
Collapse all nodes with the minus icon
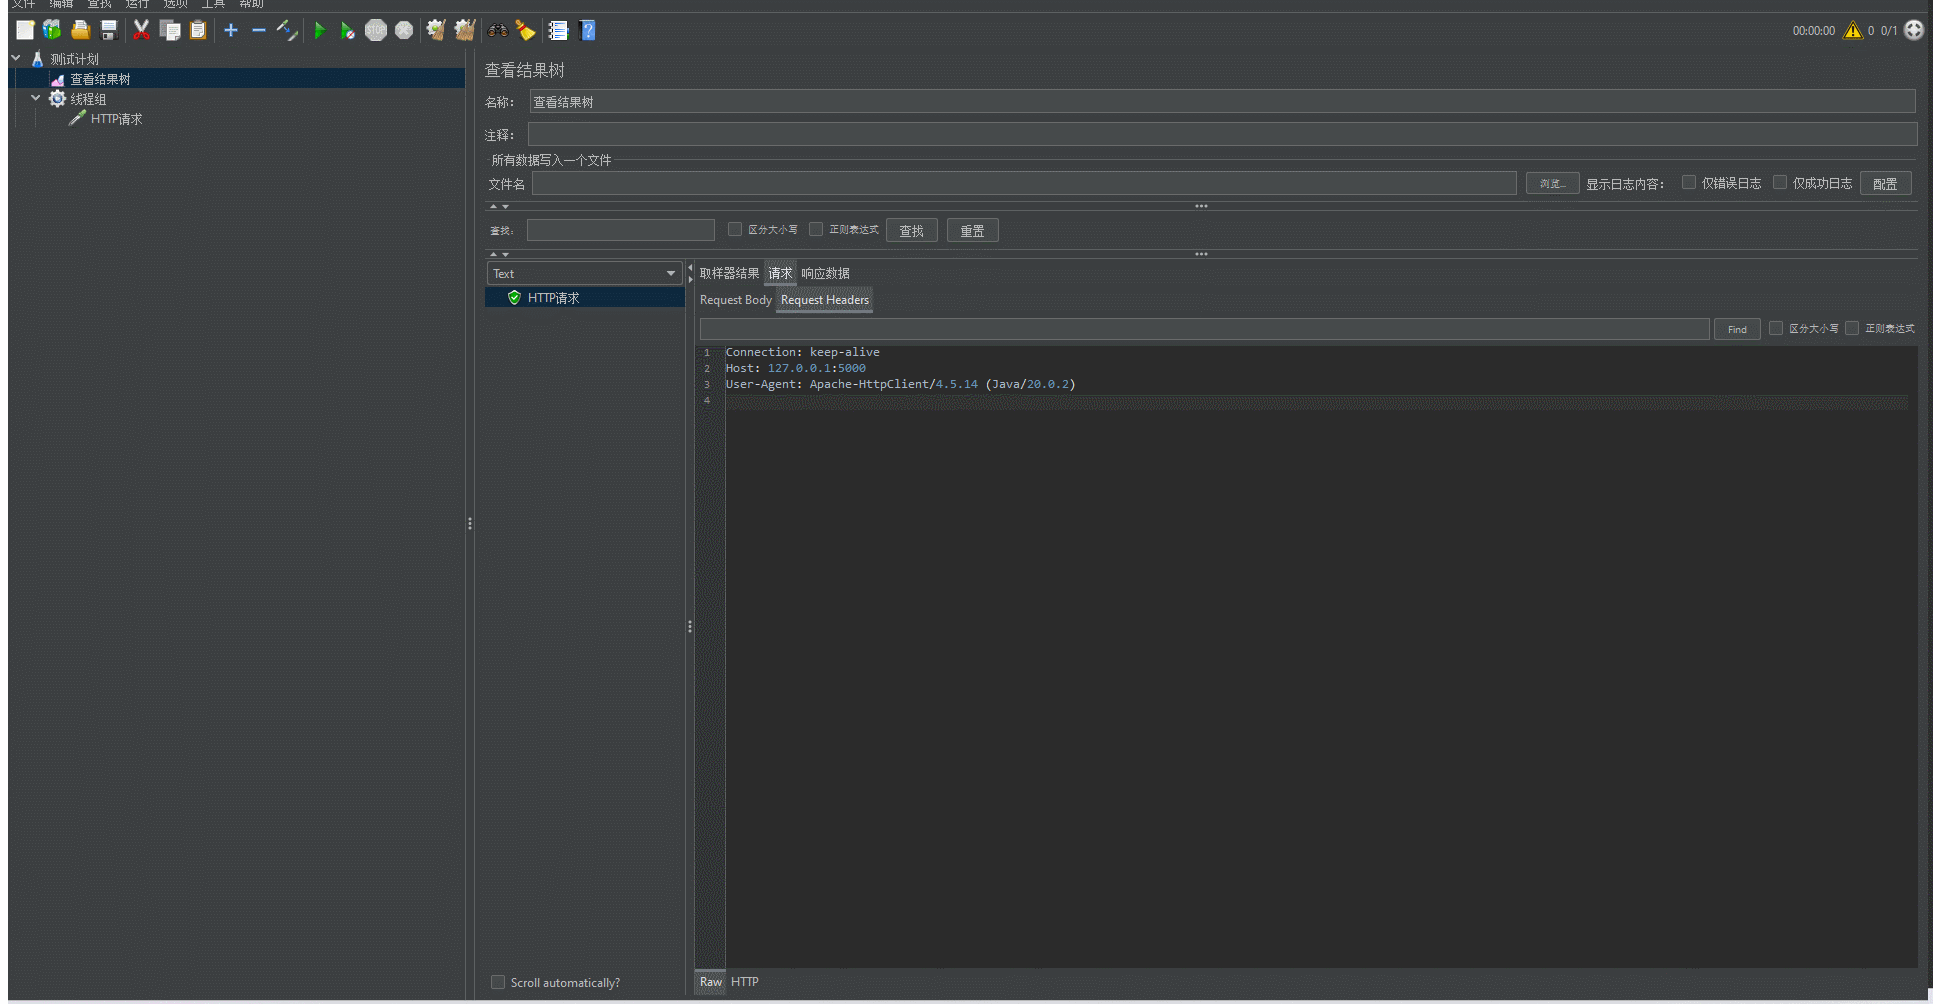click(x=259, y=31)
